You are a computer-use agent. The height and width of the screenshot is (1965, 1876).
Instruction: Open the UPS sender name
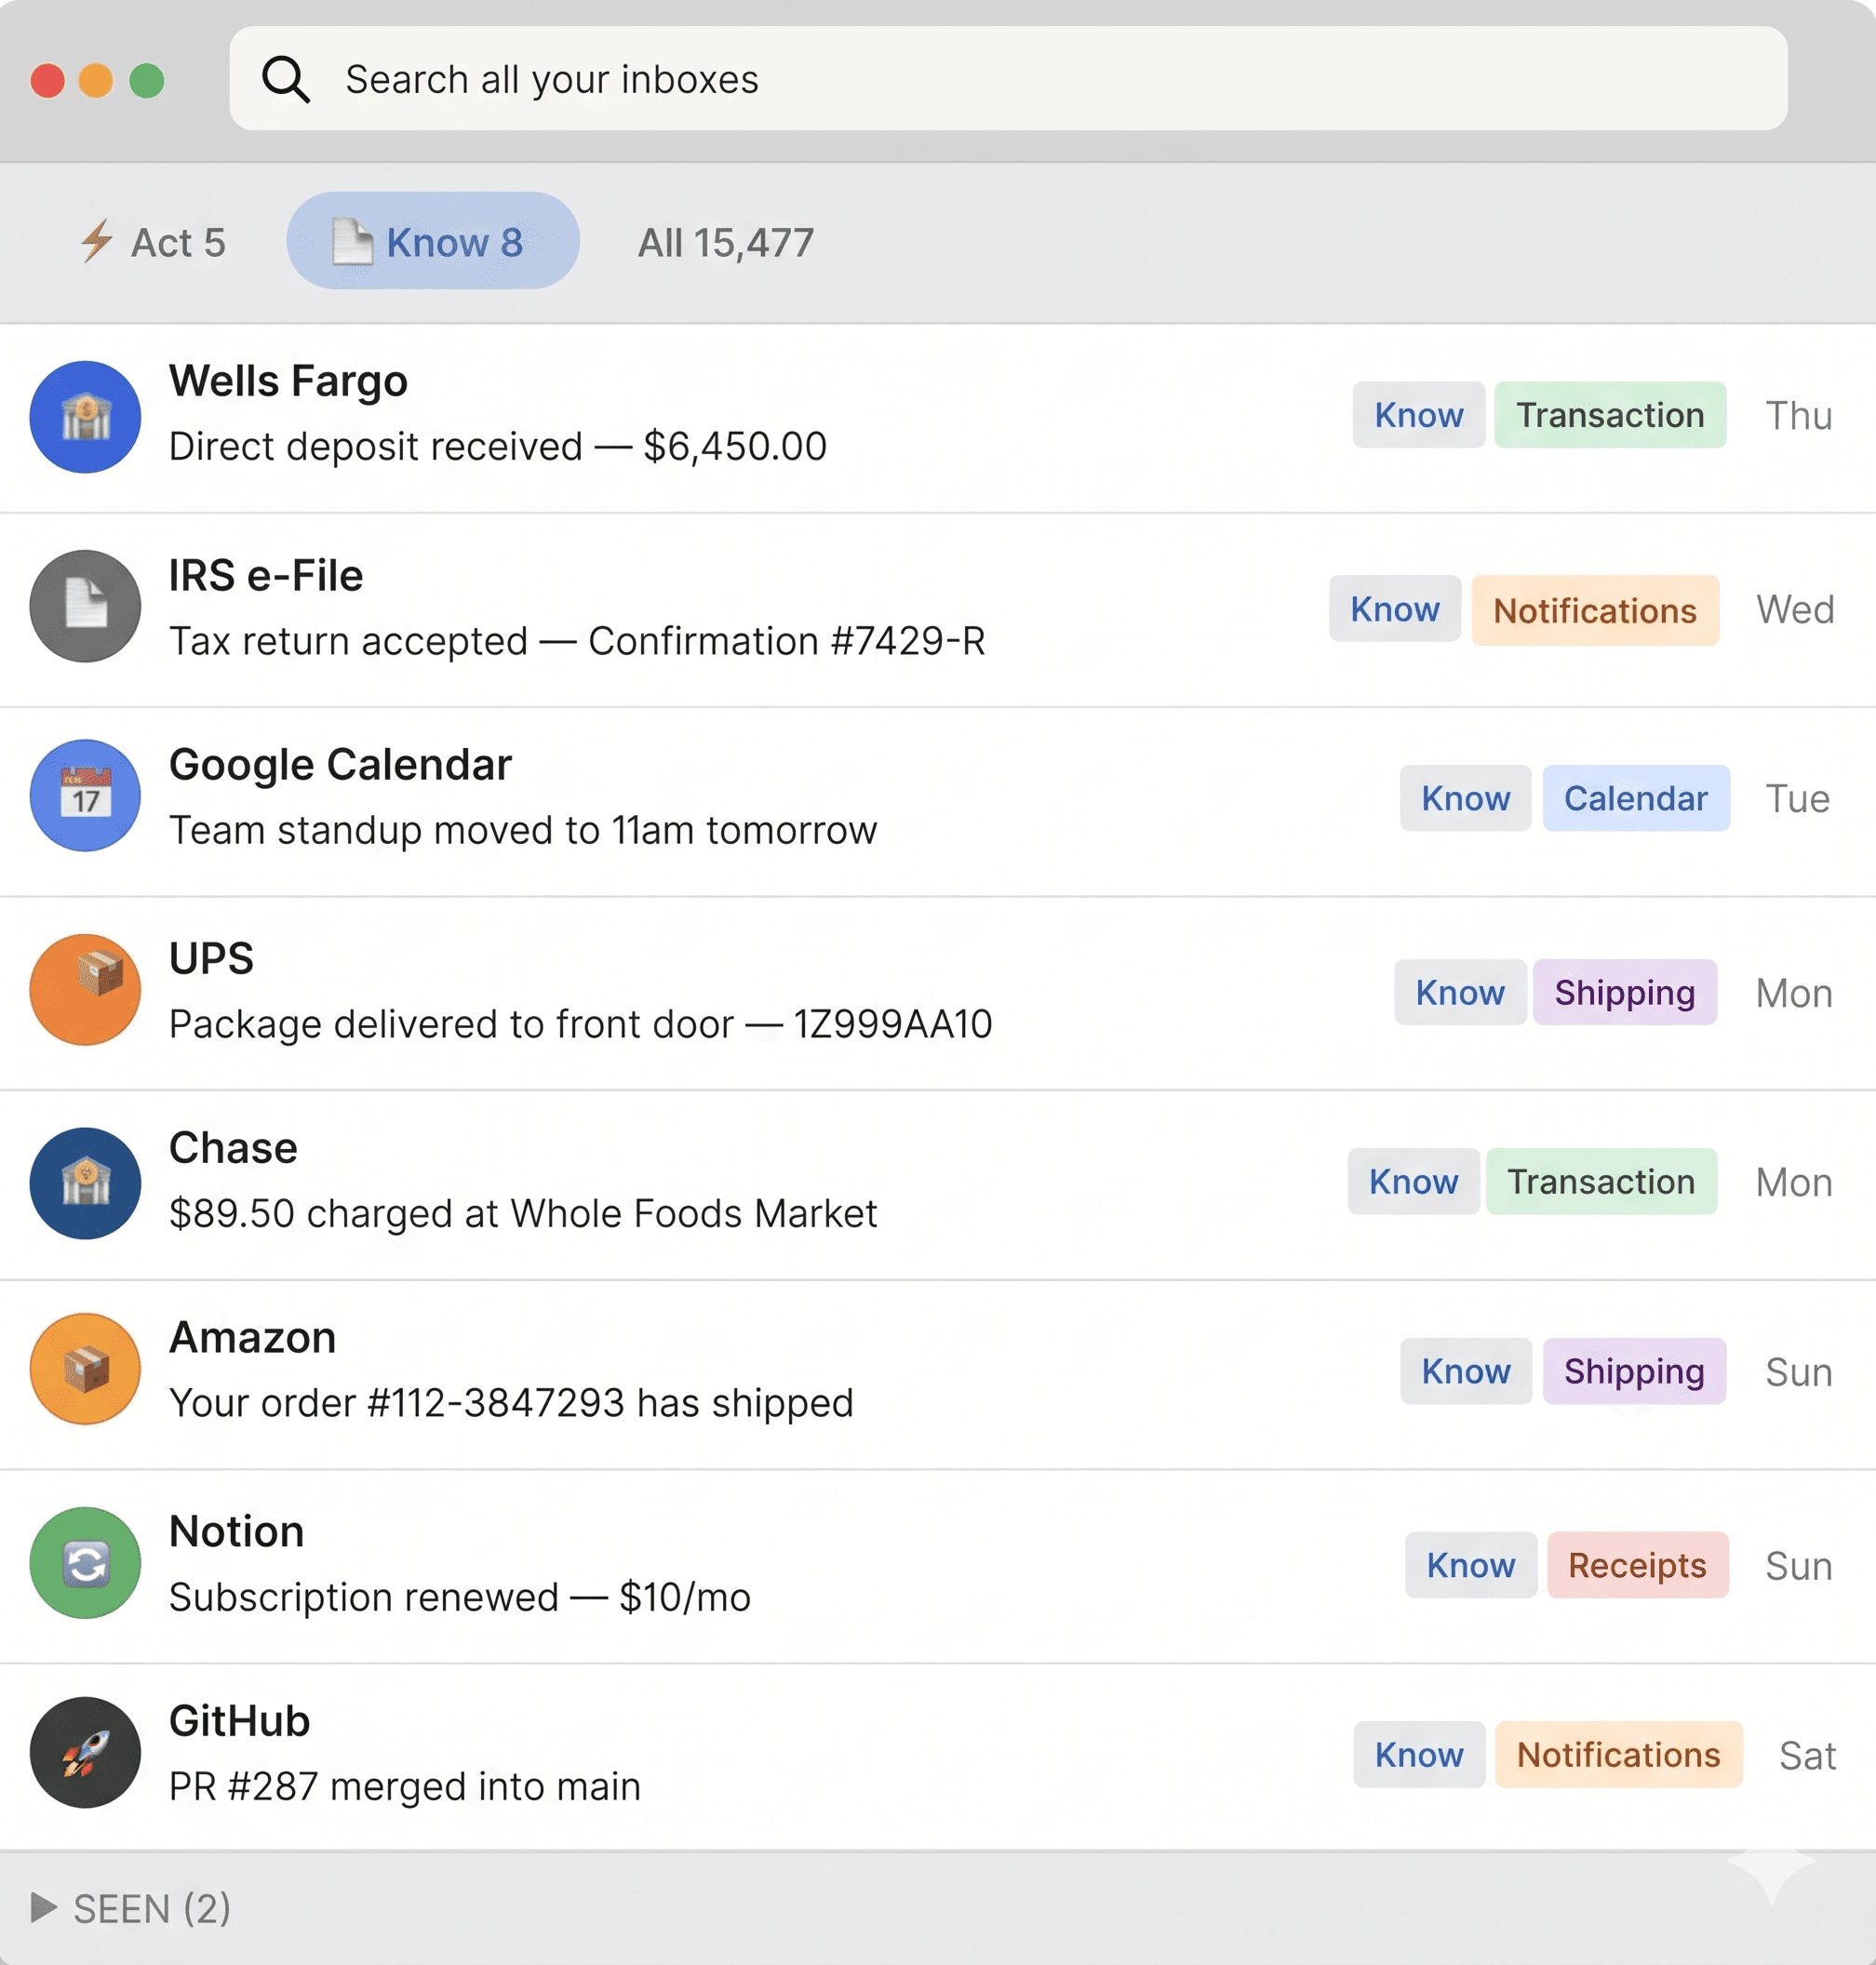[x=211, y=959]
